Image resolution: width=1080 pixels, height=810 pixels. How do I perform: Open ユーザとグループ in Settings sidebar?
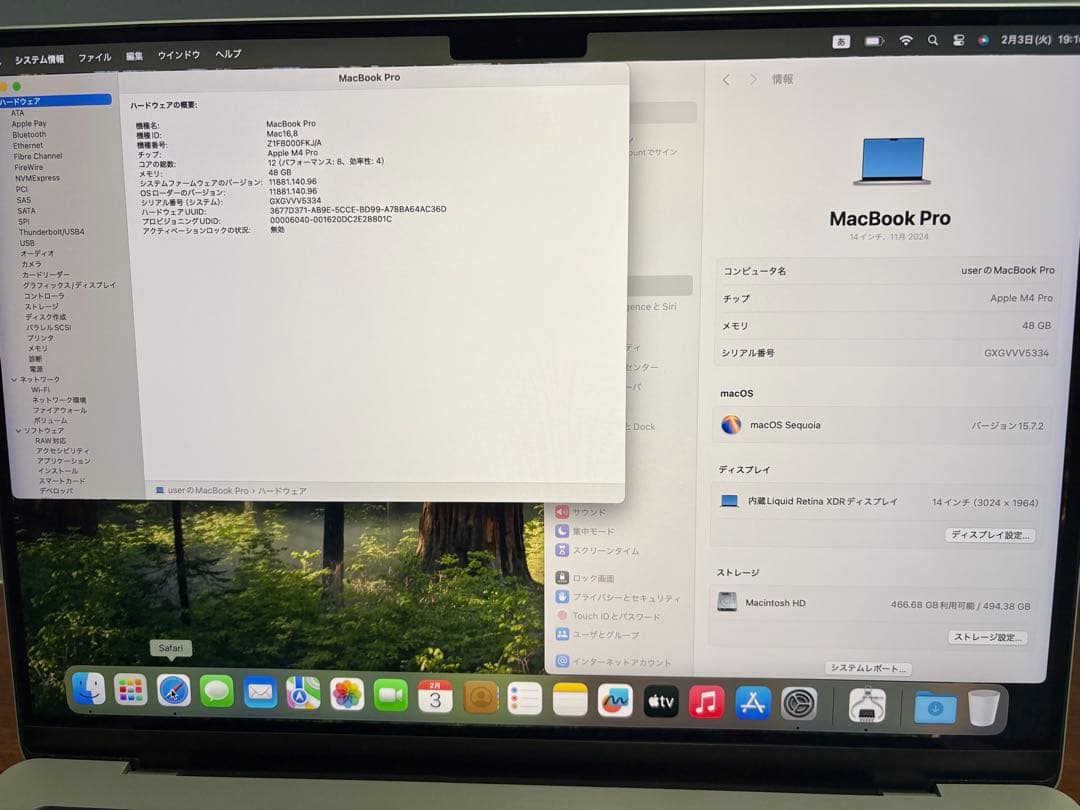click(x=598, y=634)
